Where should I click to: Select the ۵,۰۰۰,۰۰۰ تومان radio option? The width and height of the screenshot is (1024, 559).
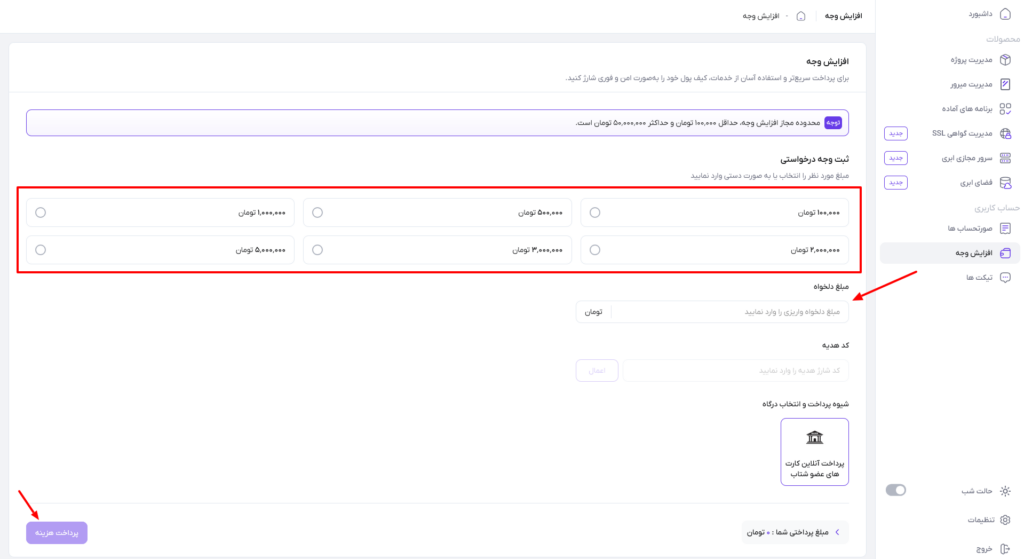[x=40, y=249]
